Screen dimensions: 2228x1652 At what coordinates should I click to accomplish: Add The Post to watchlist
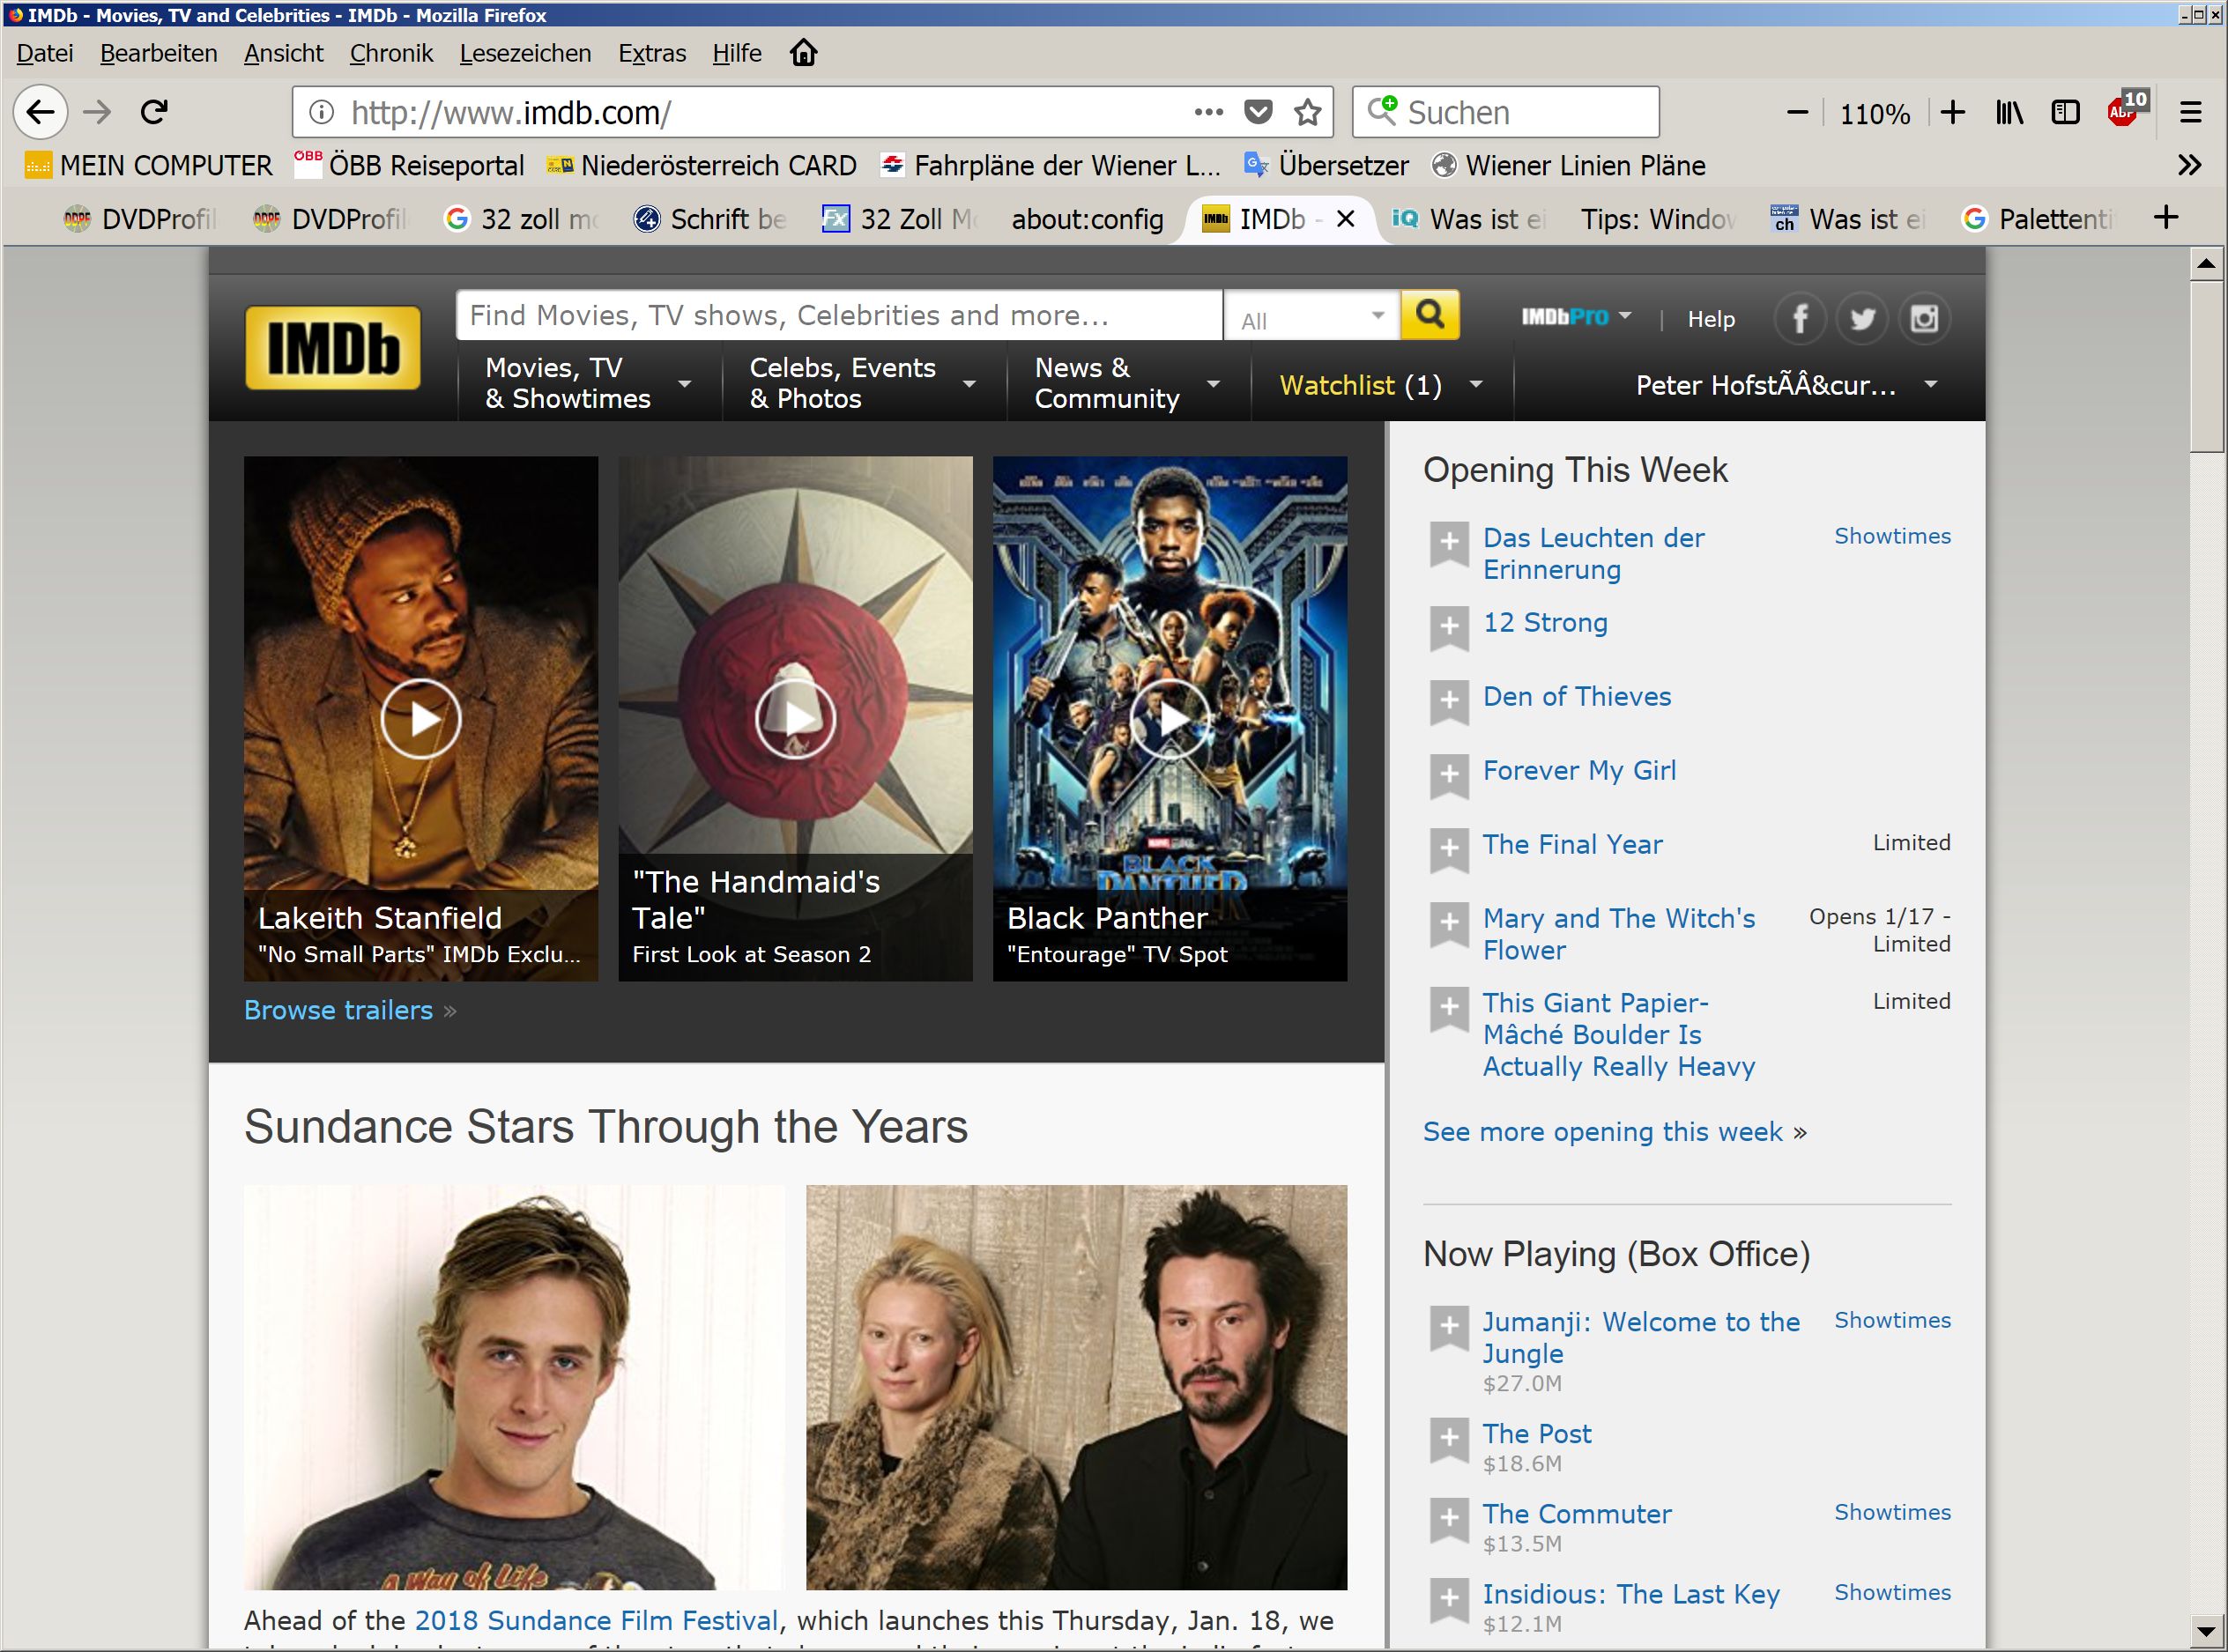(x=1449, y=1438)
